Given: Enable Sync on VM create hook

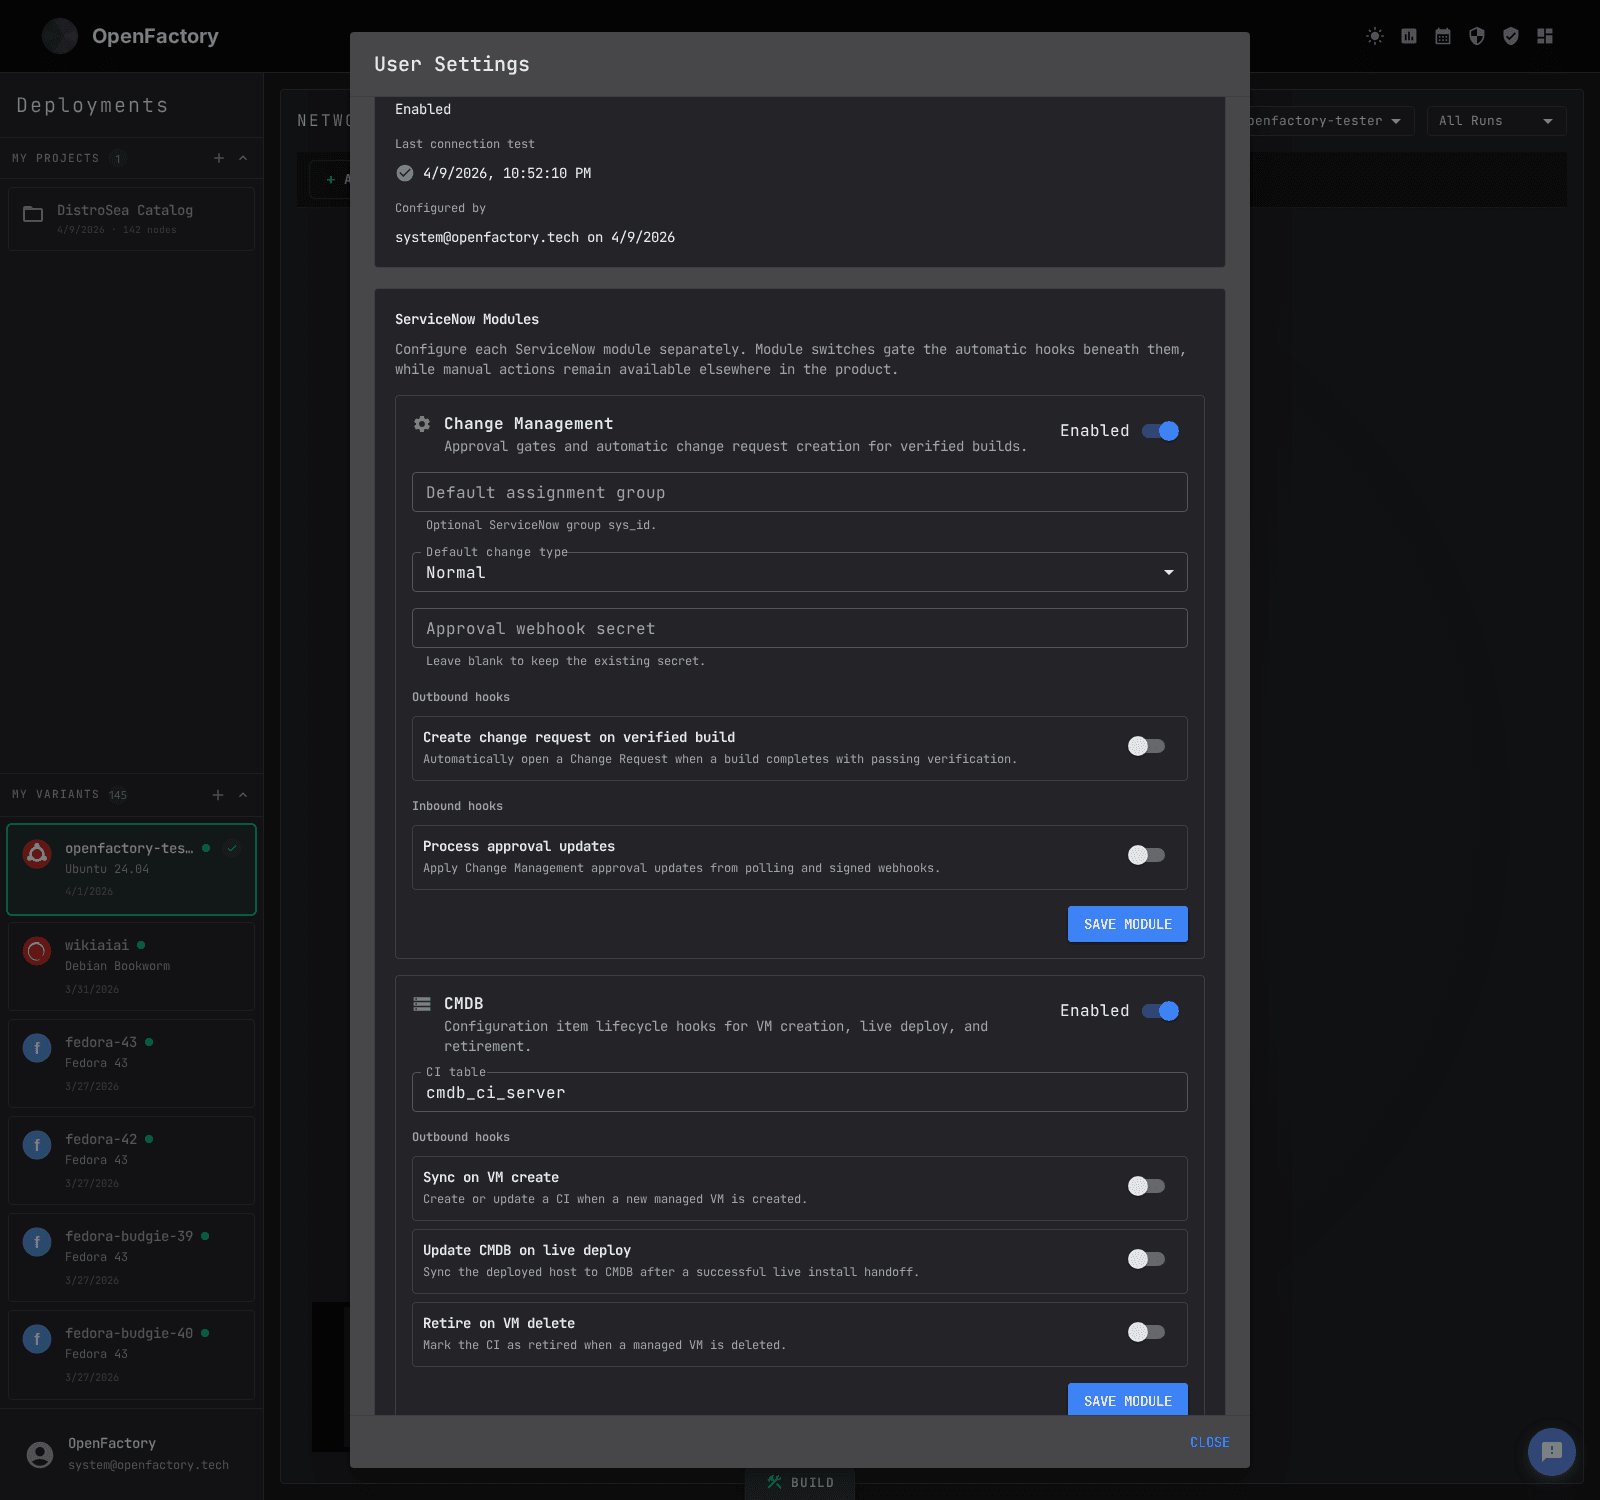Looking at the screenshot, I should coord(1146,1186).
